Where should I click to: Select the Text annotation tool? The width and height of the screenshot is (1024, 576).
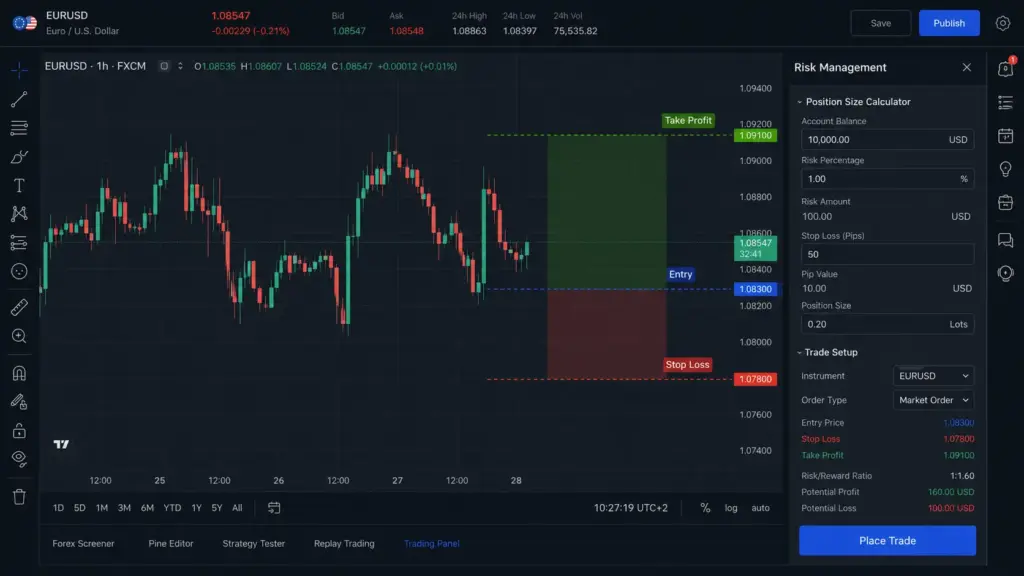pos(19,185)
